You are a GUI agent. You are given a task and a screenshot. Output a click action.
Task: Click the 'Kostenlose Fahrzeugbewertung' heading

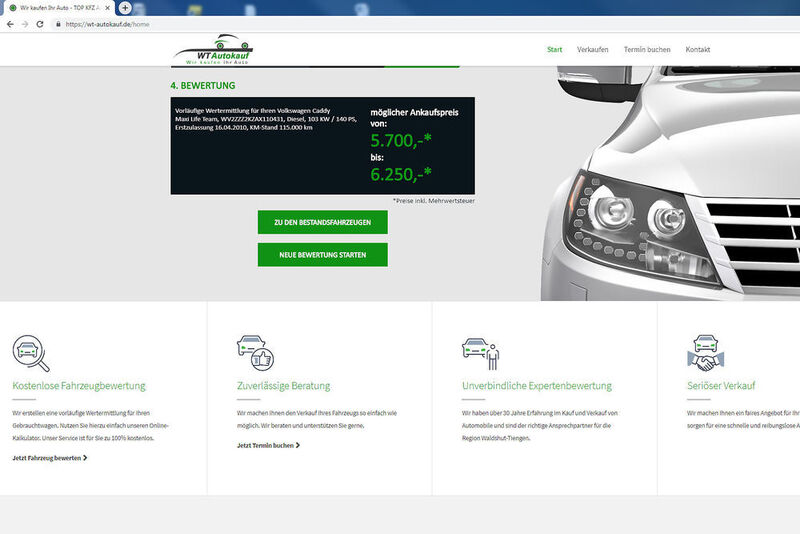[79, 386]
